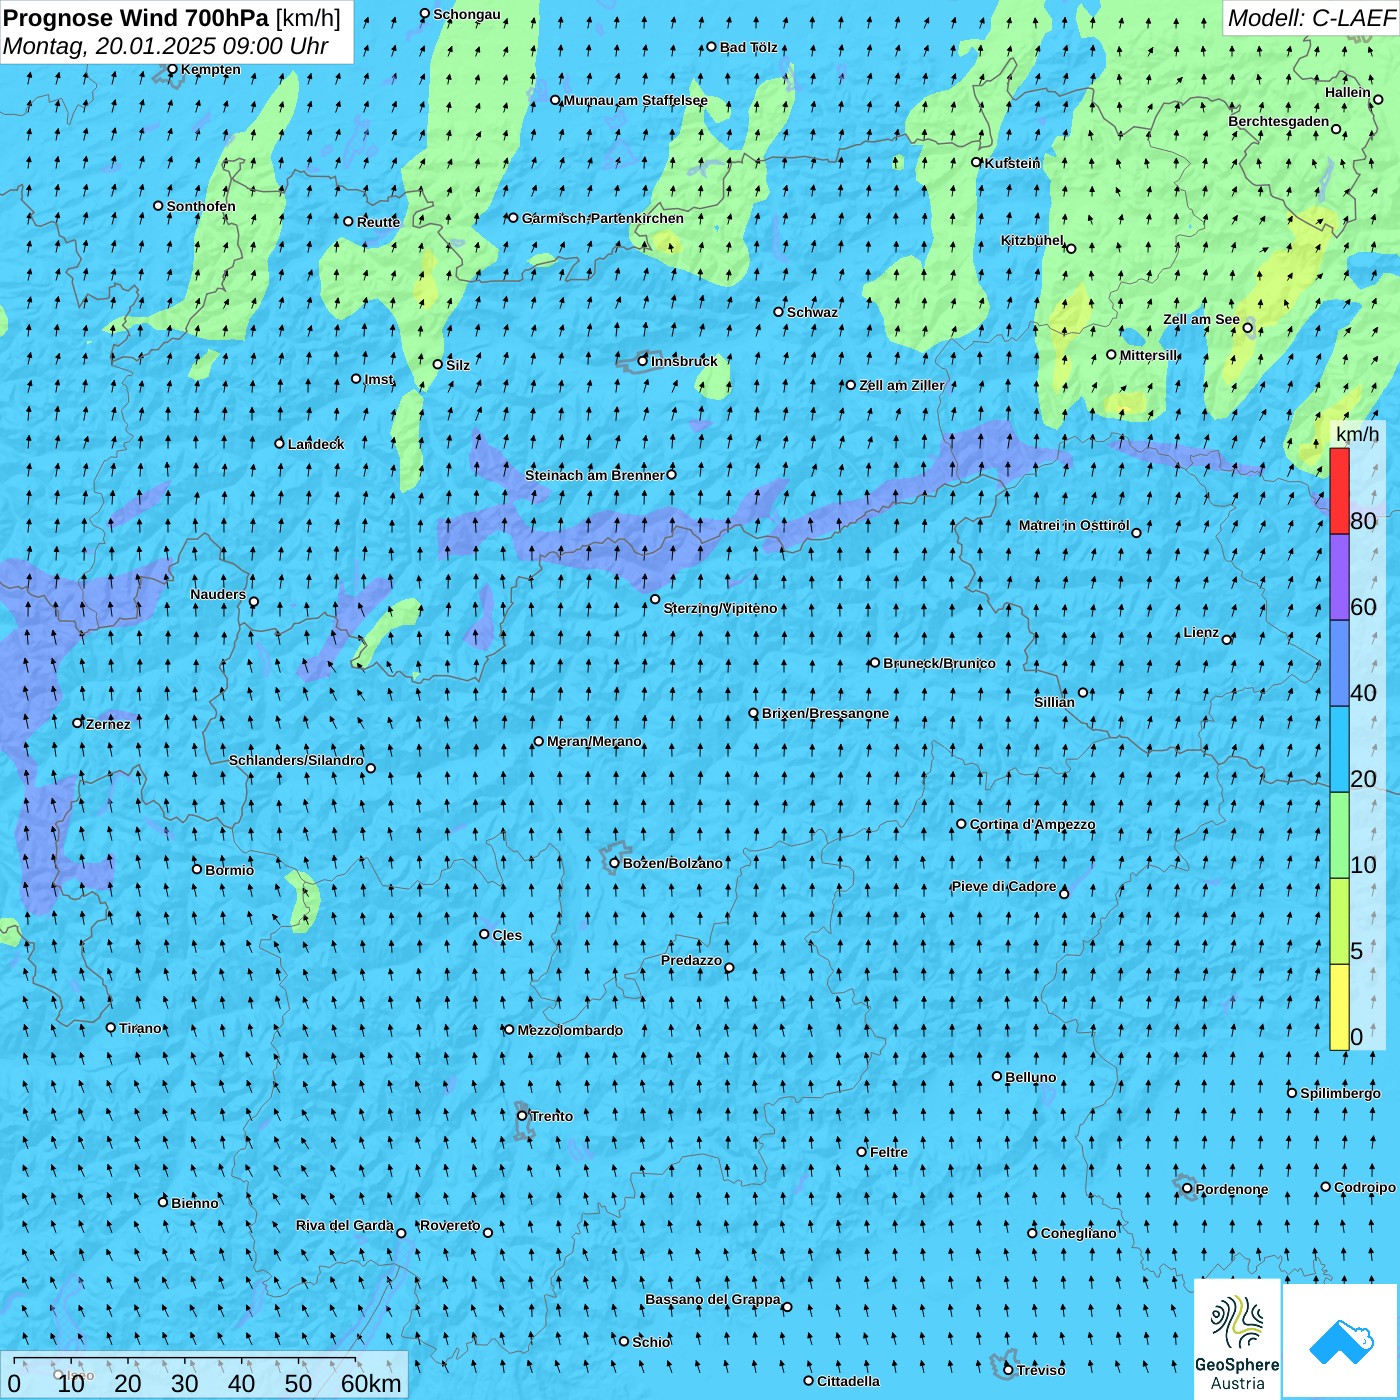The height and width of the screenshot is (1400, 1400).
Task: Click the Bozen/Bolzano city marker
Action: tap(614, 863)
